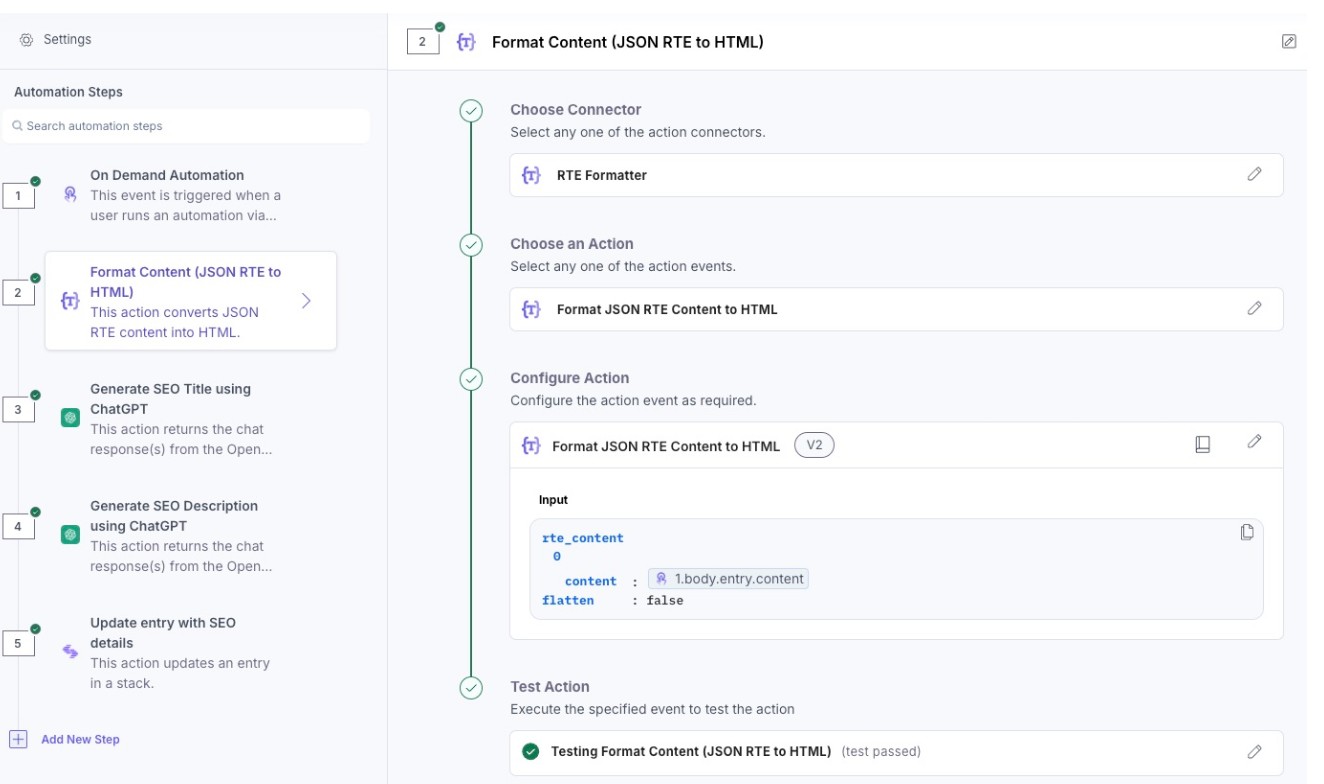Viewport: 1324px width, 784px height.
Task: Click Test Action completed check circle
Action: pyautogui.click(x=471, y=688)
